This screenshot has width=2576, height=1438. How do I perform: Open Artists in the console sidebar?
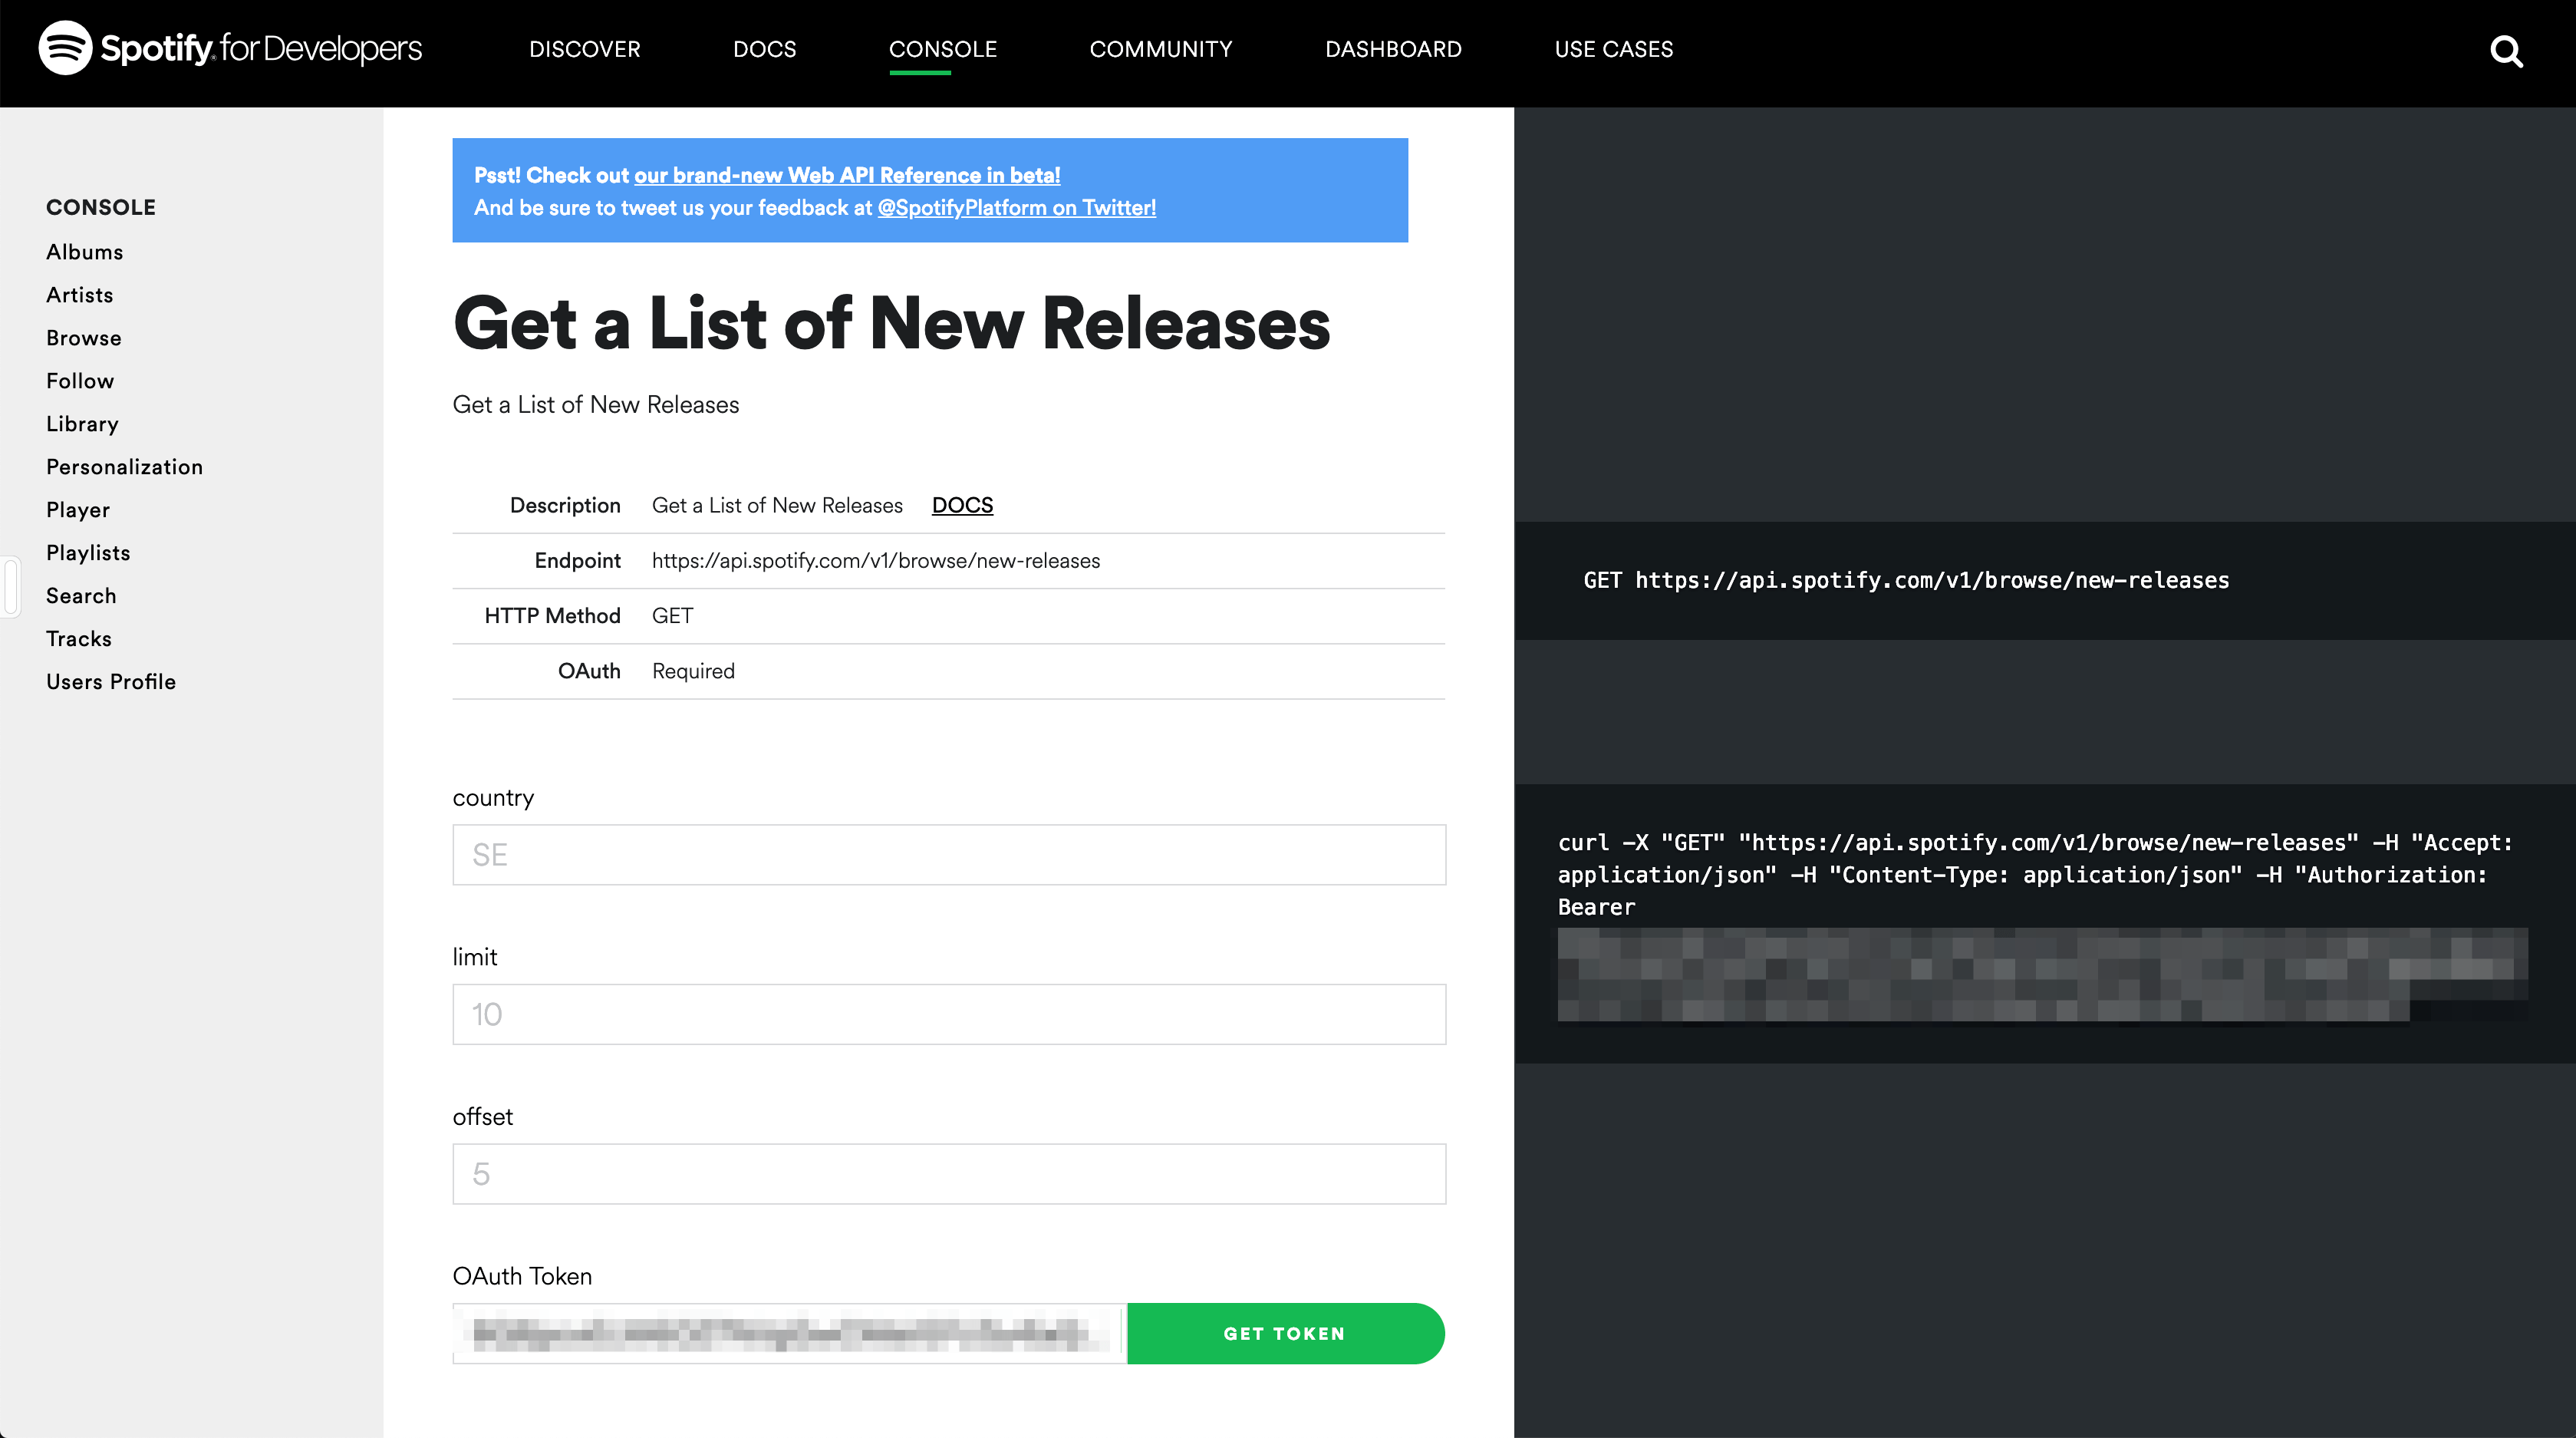click(80, 295)
